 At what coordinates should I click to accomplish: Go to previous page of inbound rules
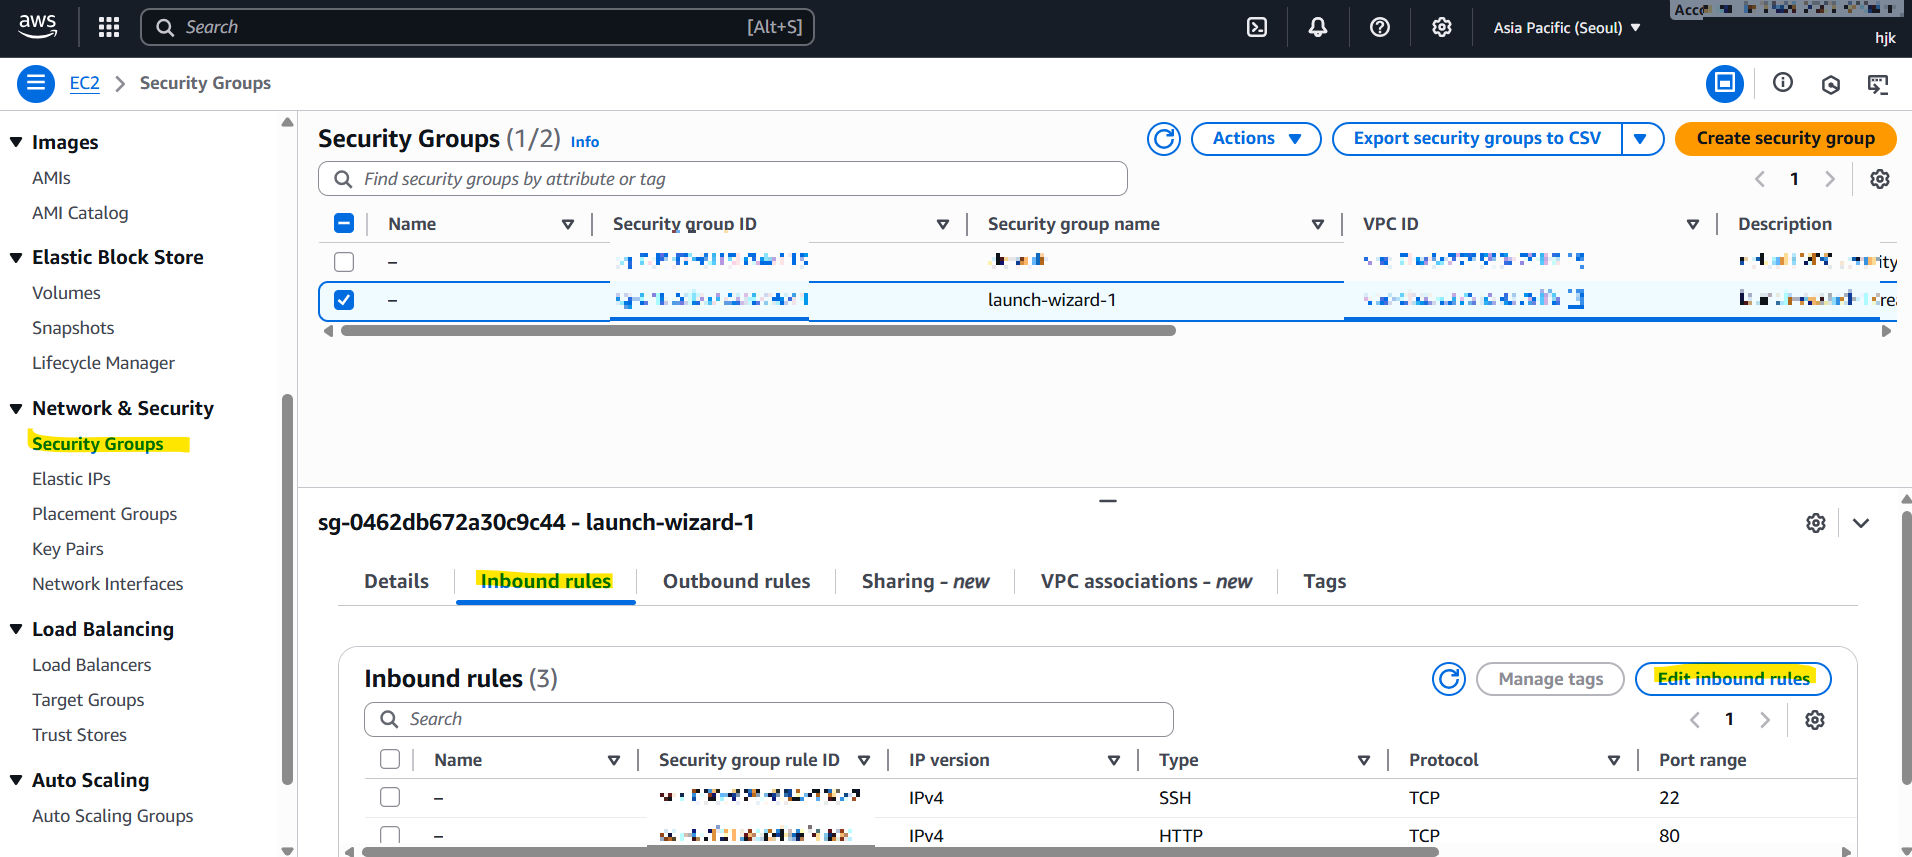click(x=1695, y=720)
